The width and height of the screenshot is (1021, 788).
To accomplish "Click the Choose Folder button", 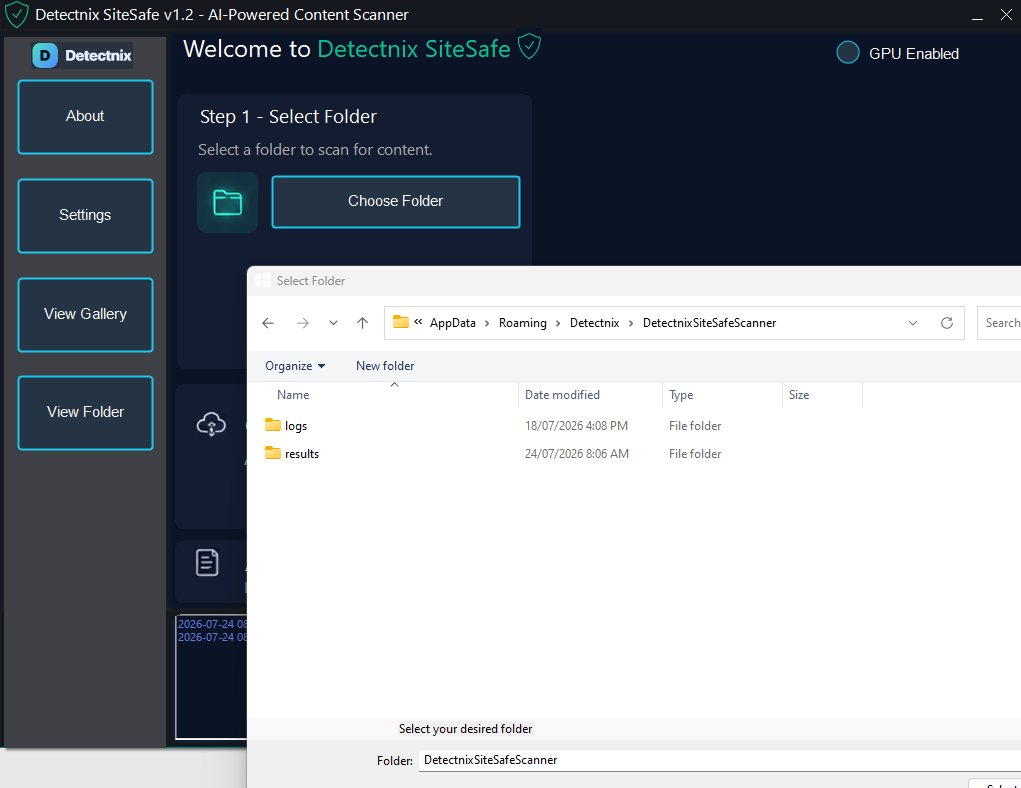I will tap(396, 202).
